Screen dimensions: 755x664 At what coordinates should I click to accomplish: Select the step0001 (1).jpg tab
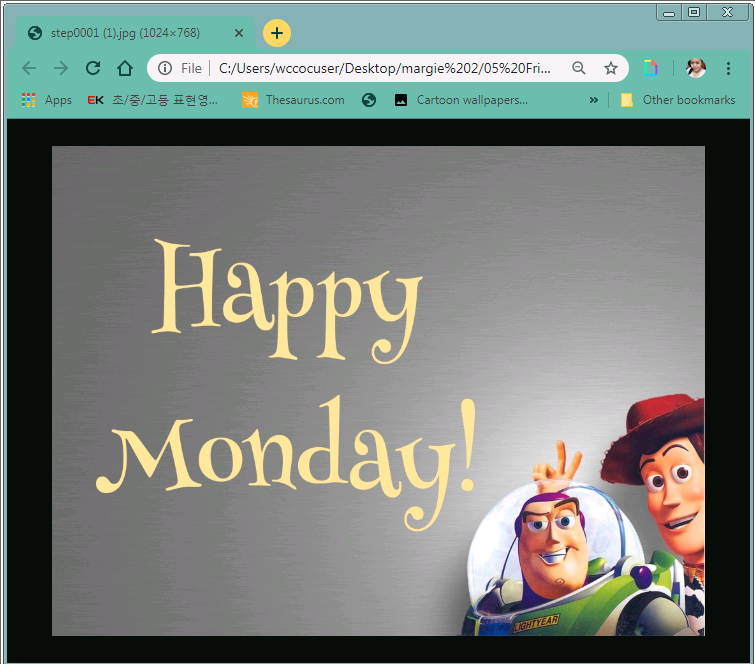pos(135,33)
